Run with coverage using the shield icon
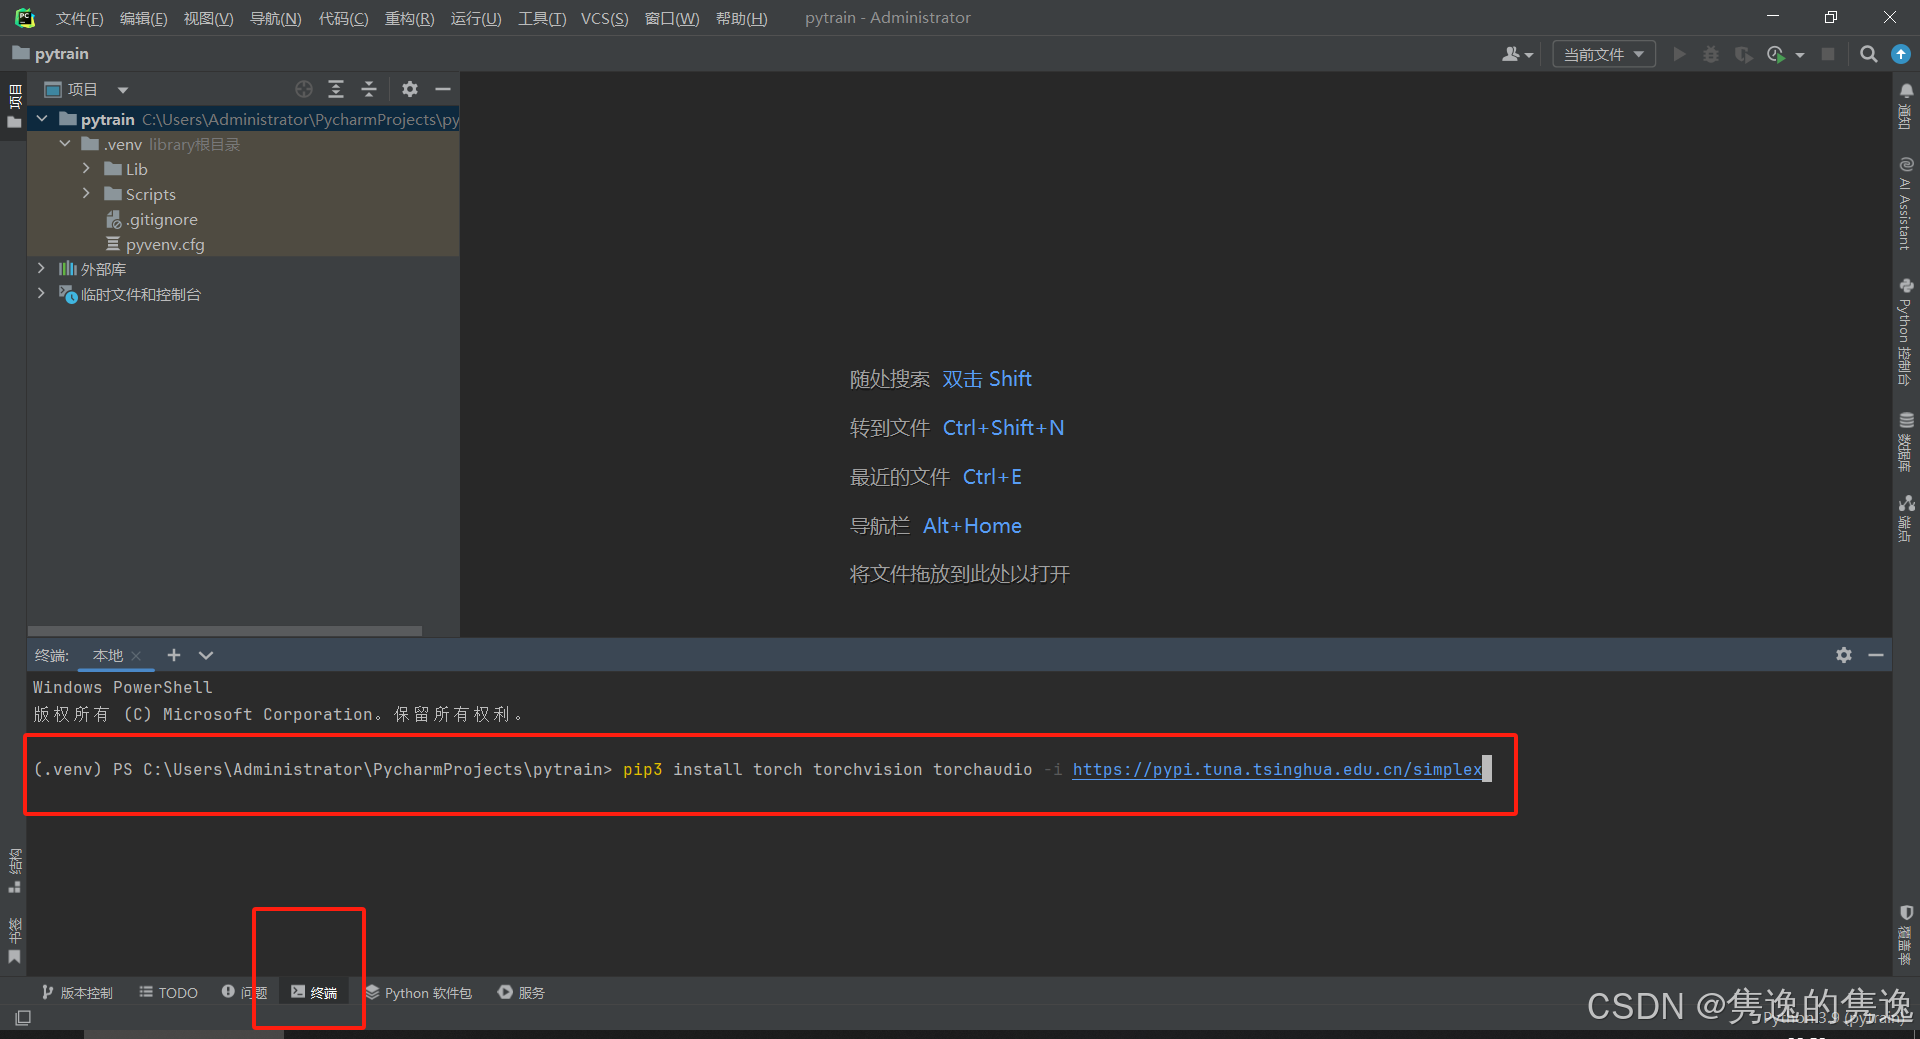1920x1039 pixels. pos(1744,54)
